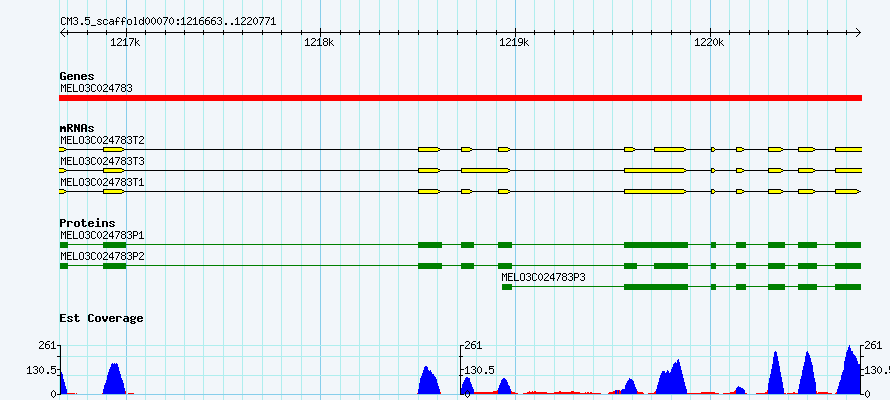Image resolution: width=890 pixels, height=400 pixels.
Task: Select the MELO3C024783P2 protein label
Action: click(x=102, y=256)
